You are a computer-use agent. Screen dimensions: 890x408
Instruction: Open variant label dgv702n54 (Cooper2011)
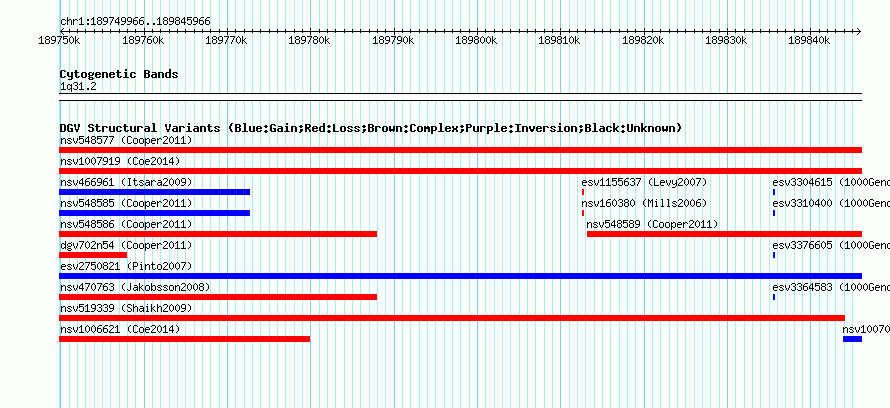(x=126, y=245)
